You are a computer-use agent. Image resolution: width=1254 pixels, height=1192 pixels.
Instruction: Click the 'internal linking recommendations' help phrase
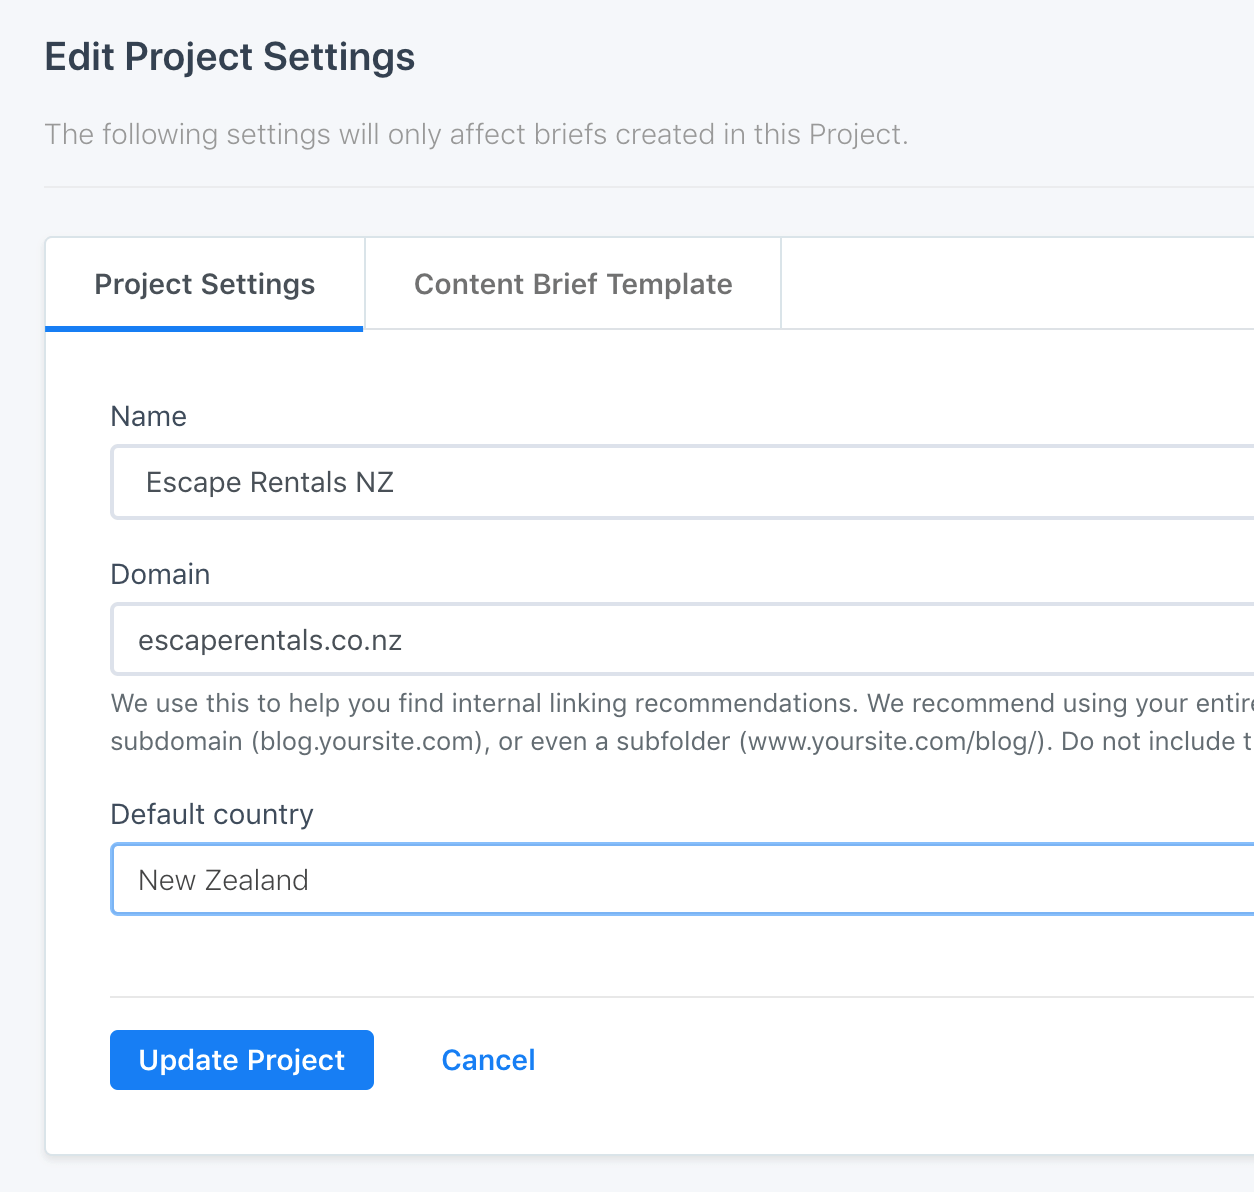click(654, 703)
